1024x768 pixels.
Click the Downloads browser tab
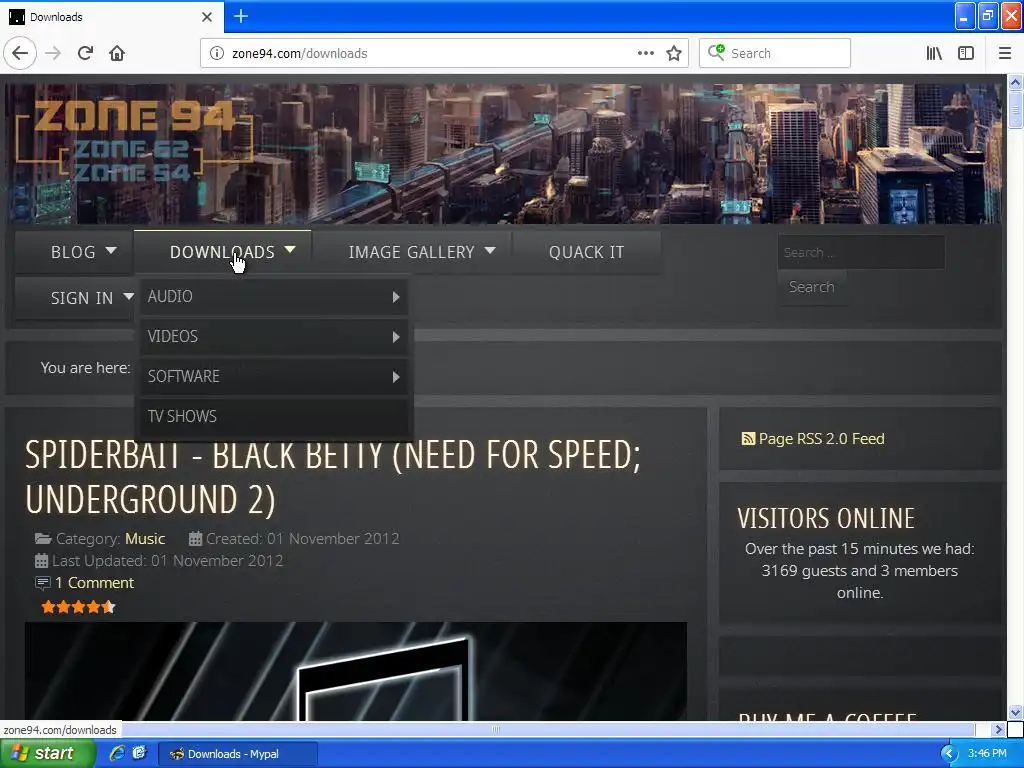(x=111, y=17)
